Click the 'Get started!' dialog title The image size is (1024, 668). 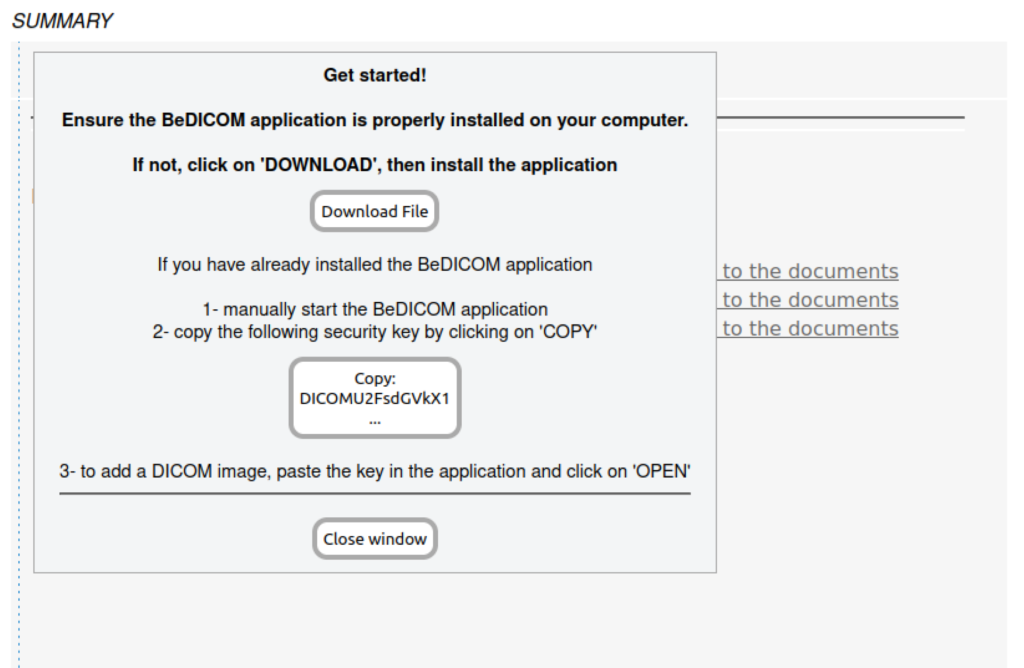(x=375, y=75)
